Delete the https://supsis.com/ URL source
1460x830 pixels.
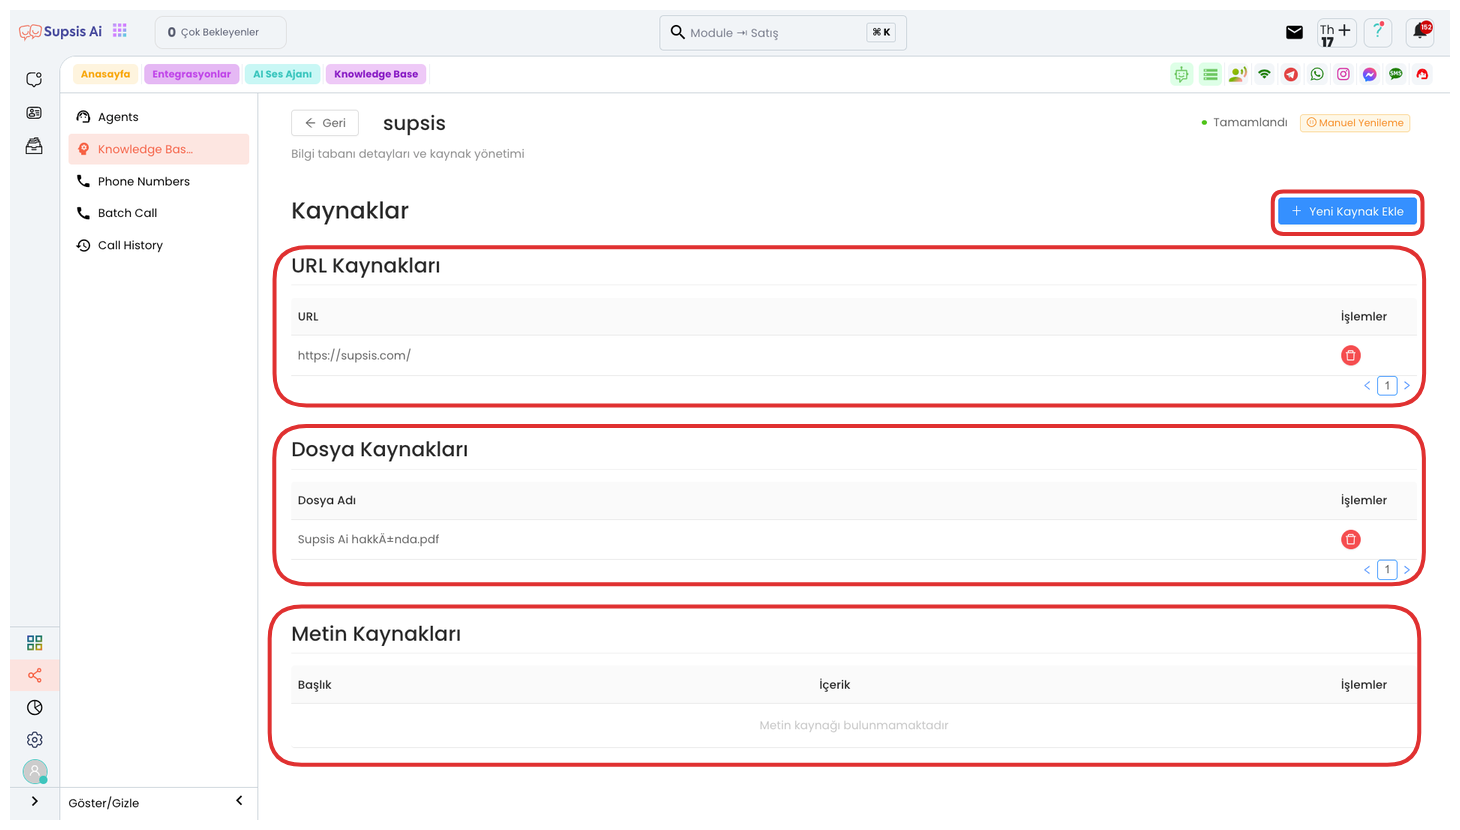pos(1350,355)
